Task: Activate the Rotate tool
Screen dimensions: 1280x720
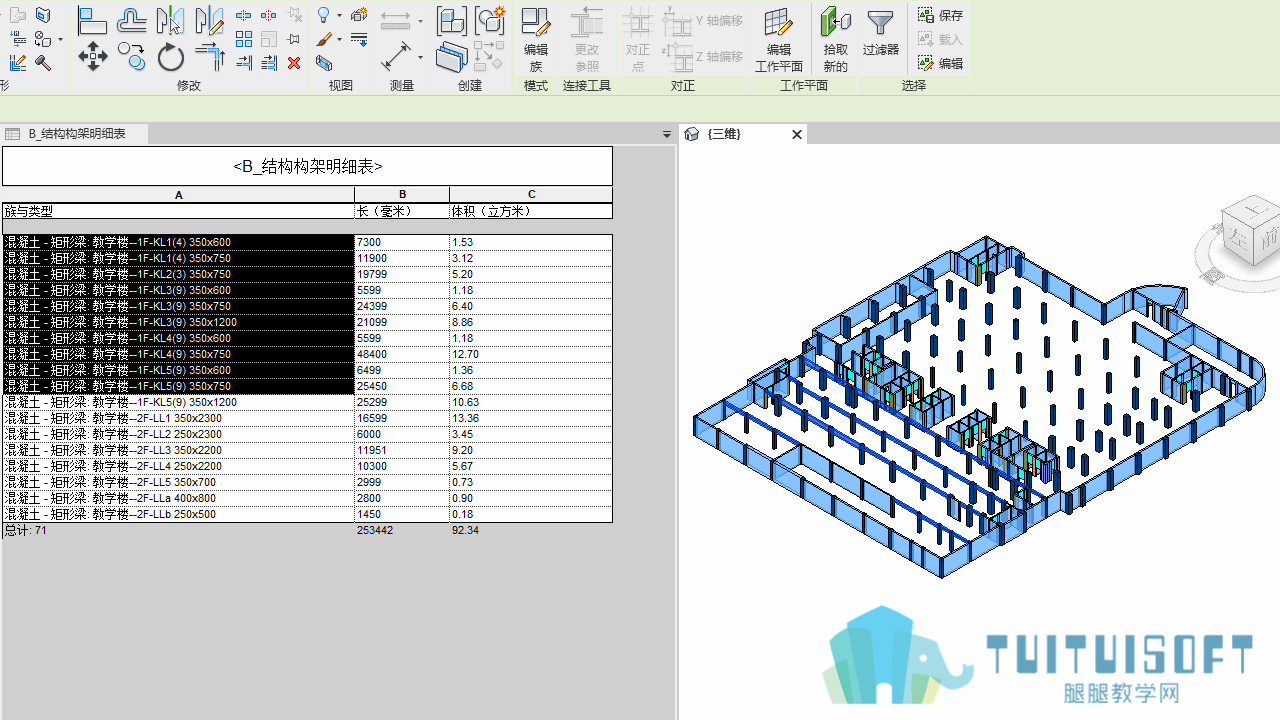Action: coord(171,57)
